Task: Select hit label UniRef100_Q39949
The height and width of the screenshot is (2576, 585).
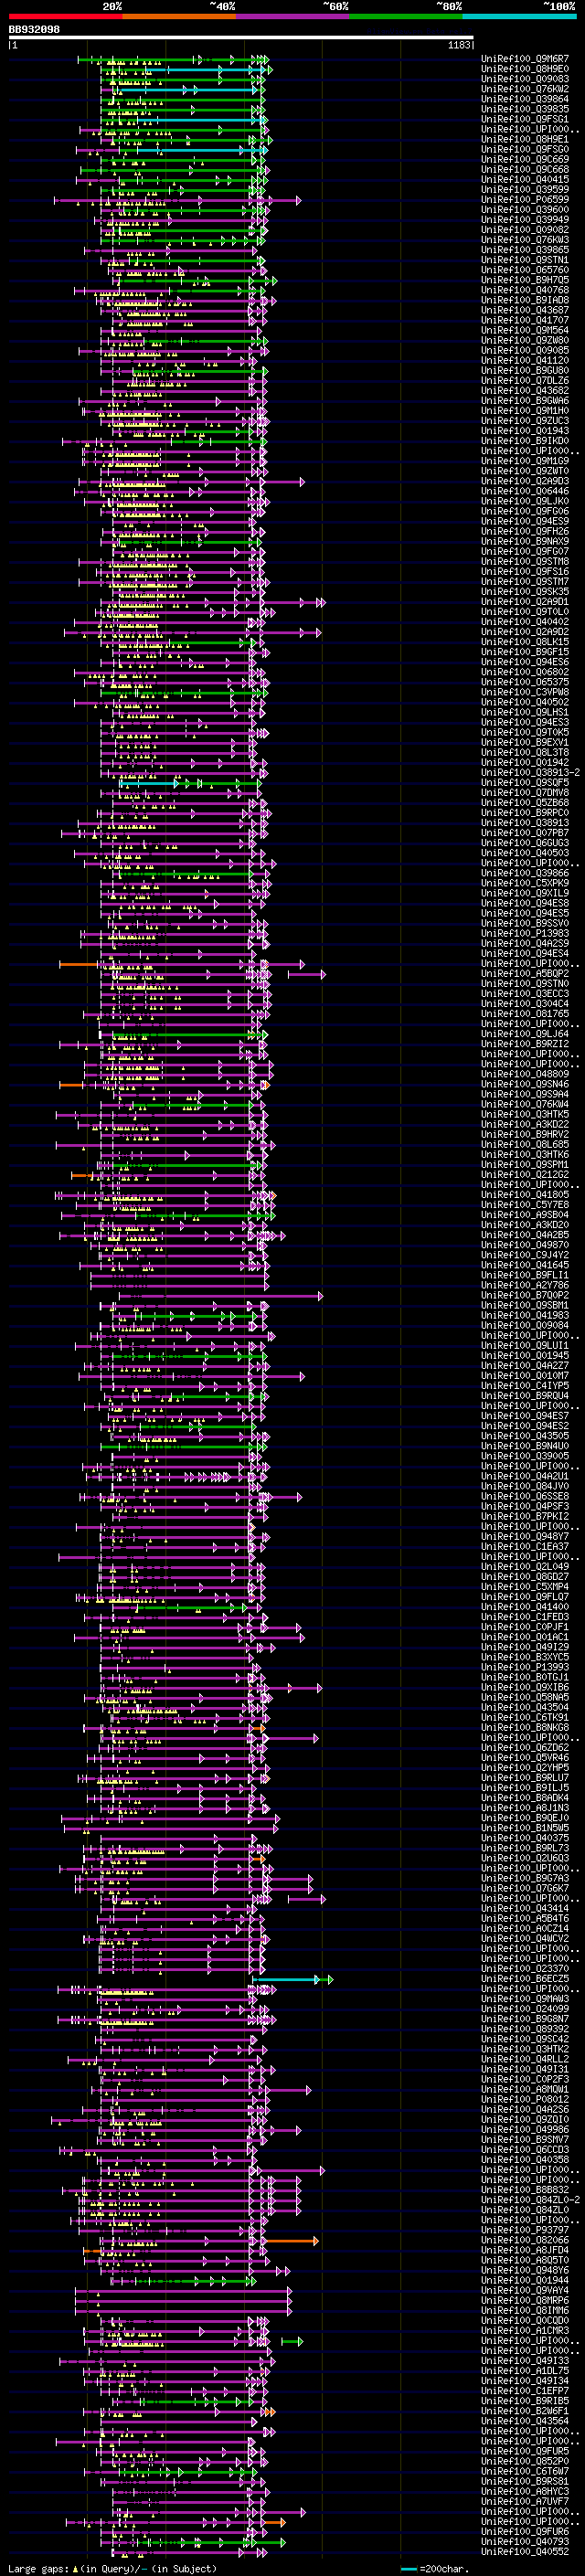Action: click(x=525, y=220)
